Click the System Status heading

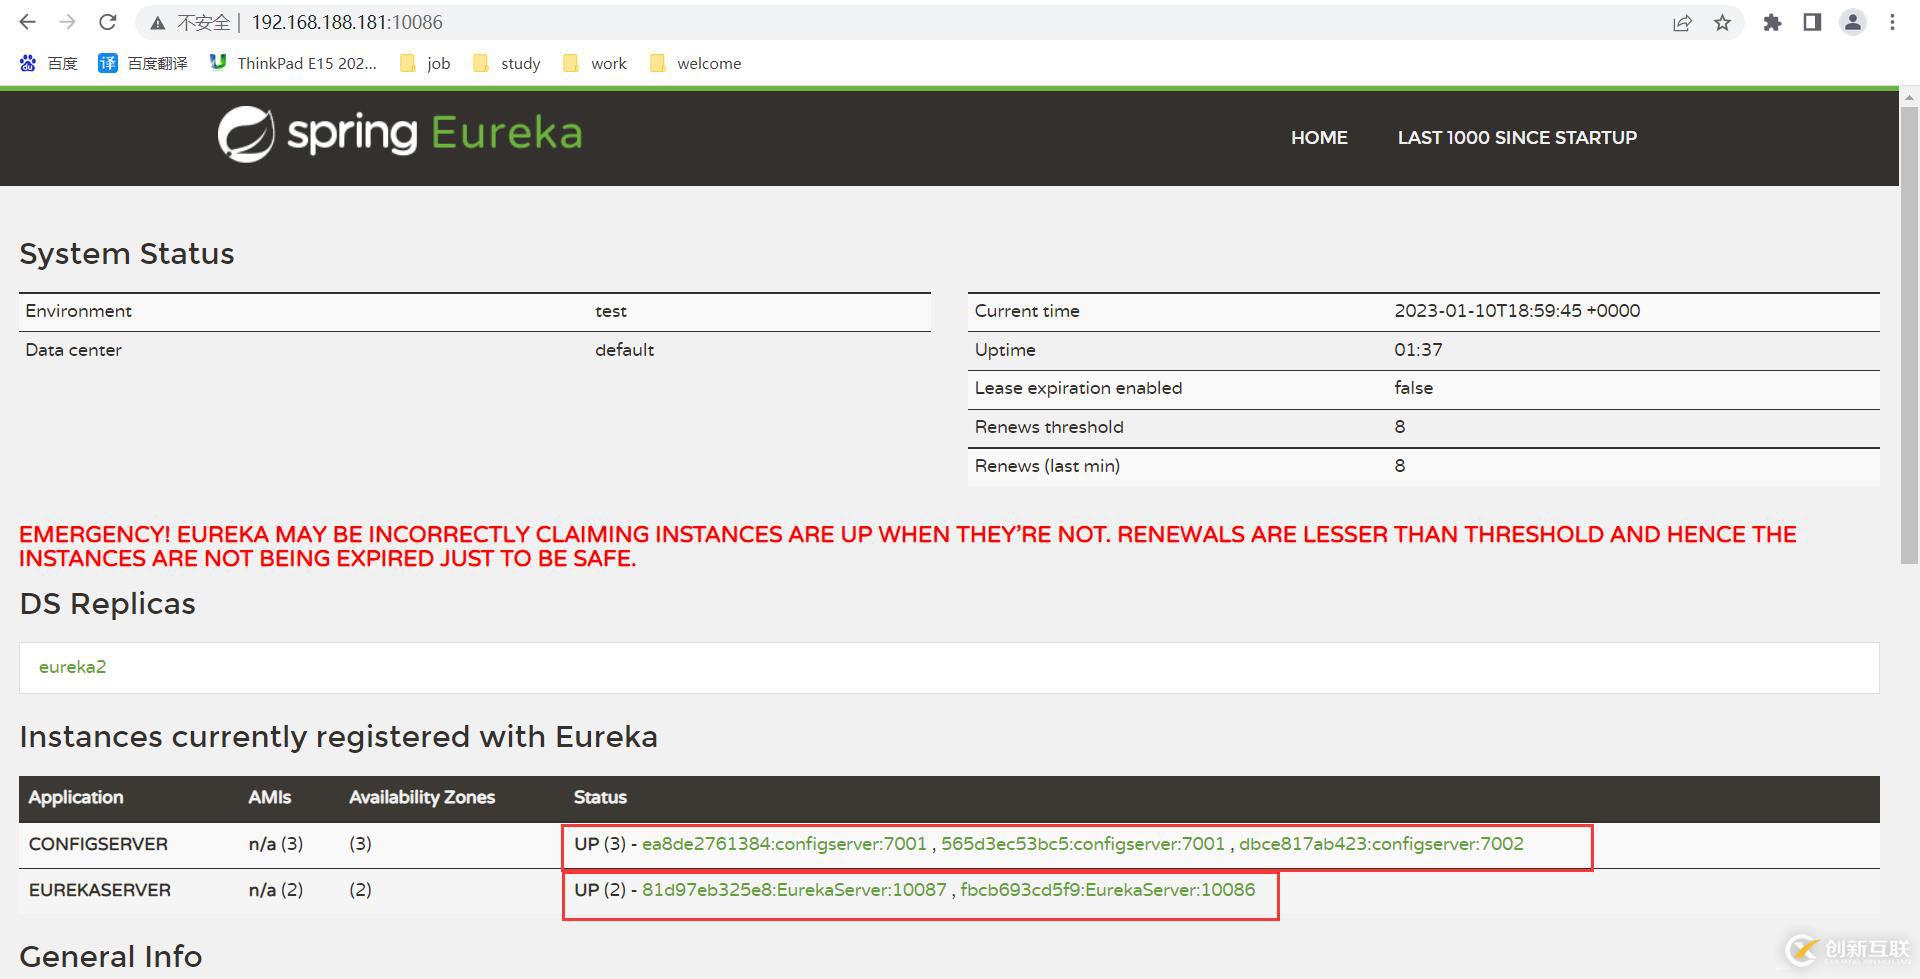click(127, 254)
